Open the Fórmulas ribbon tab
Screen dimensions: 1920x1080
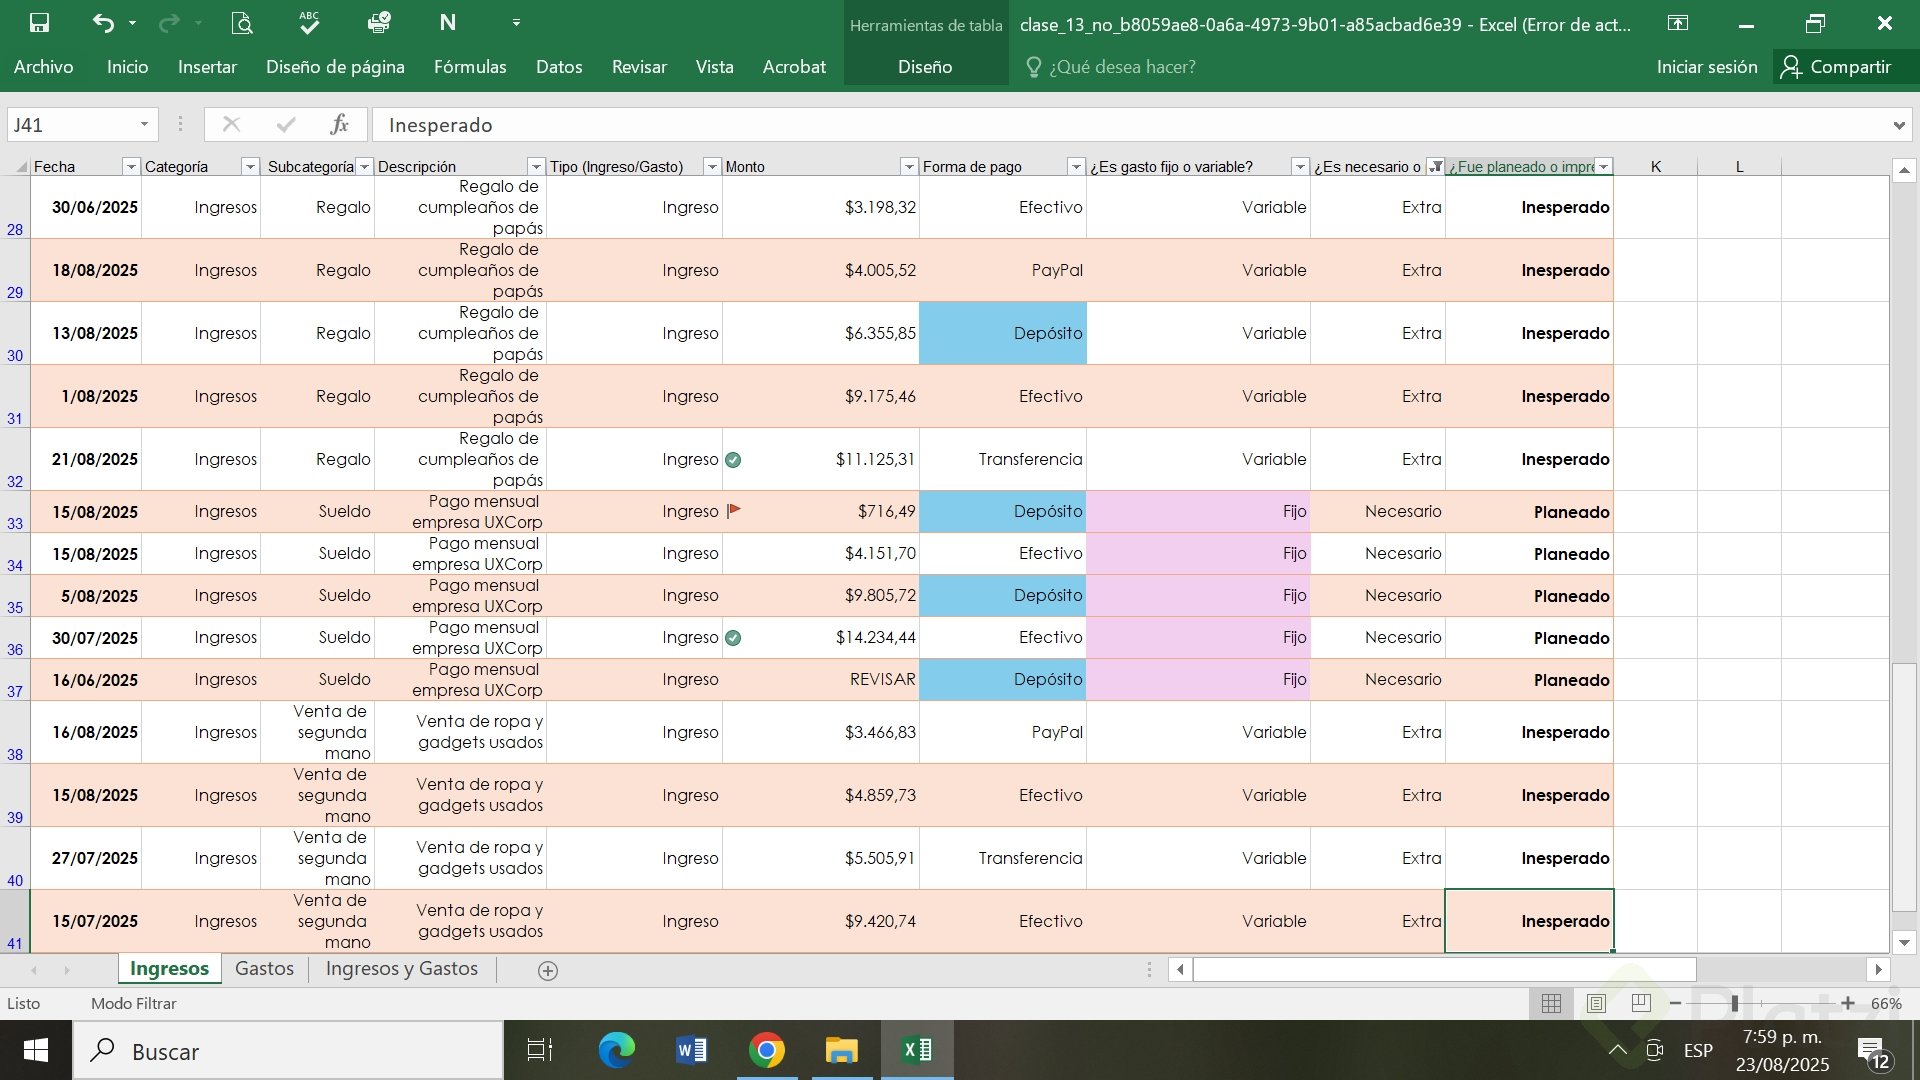pyautogui.click(x=470, y=67)
